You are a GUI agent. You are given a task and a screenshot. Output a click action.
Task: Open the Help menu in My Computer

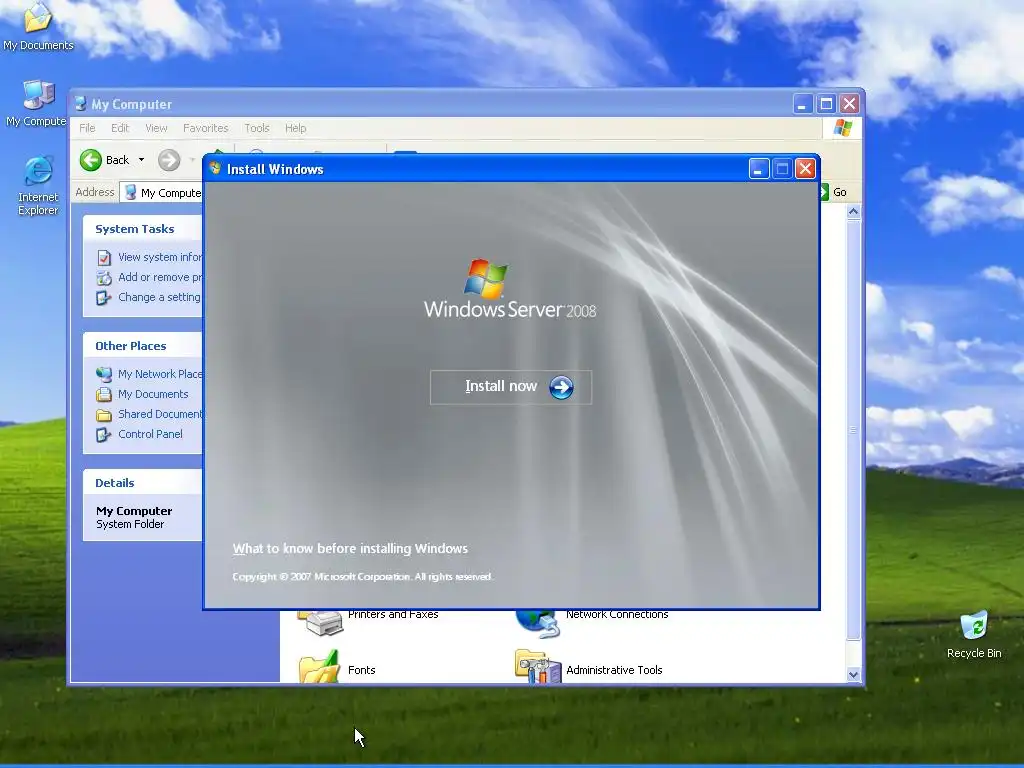coord(295,128)
